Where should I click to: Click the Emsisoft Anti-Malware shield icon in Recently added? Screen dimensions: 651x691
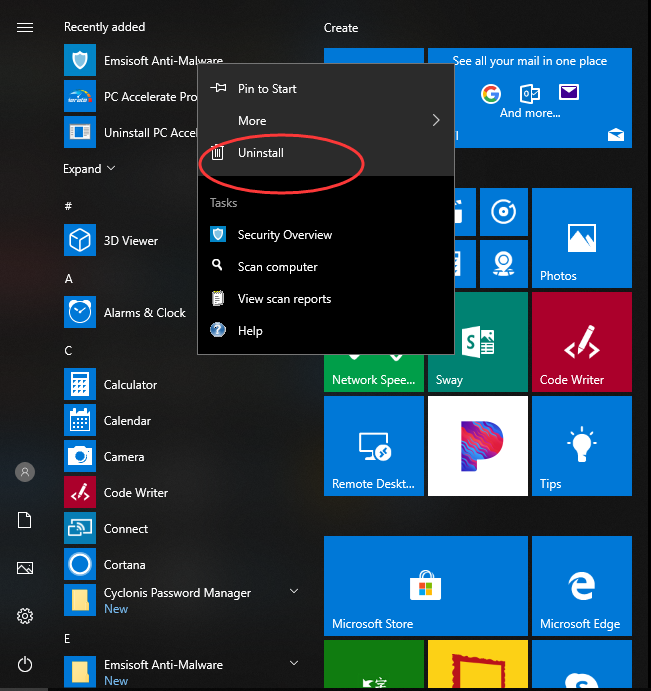[x=80, y=60]
